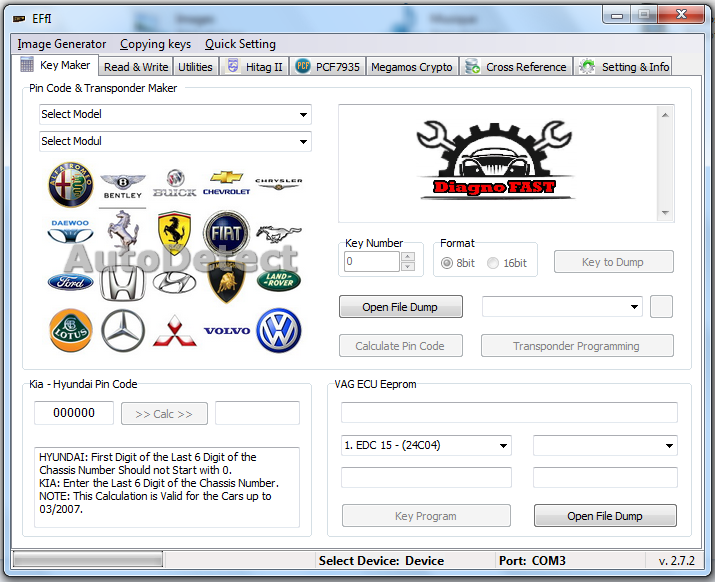Click the logo panel scroll up arrow
Viewport: 715px width, 582px height.
pos(665,115)
